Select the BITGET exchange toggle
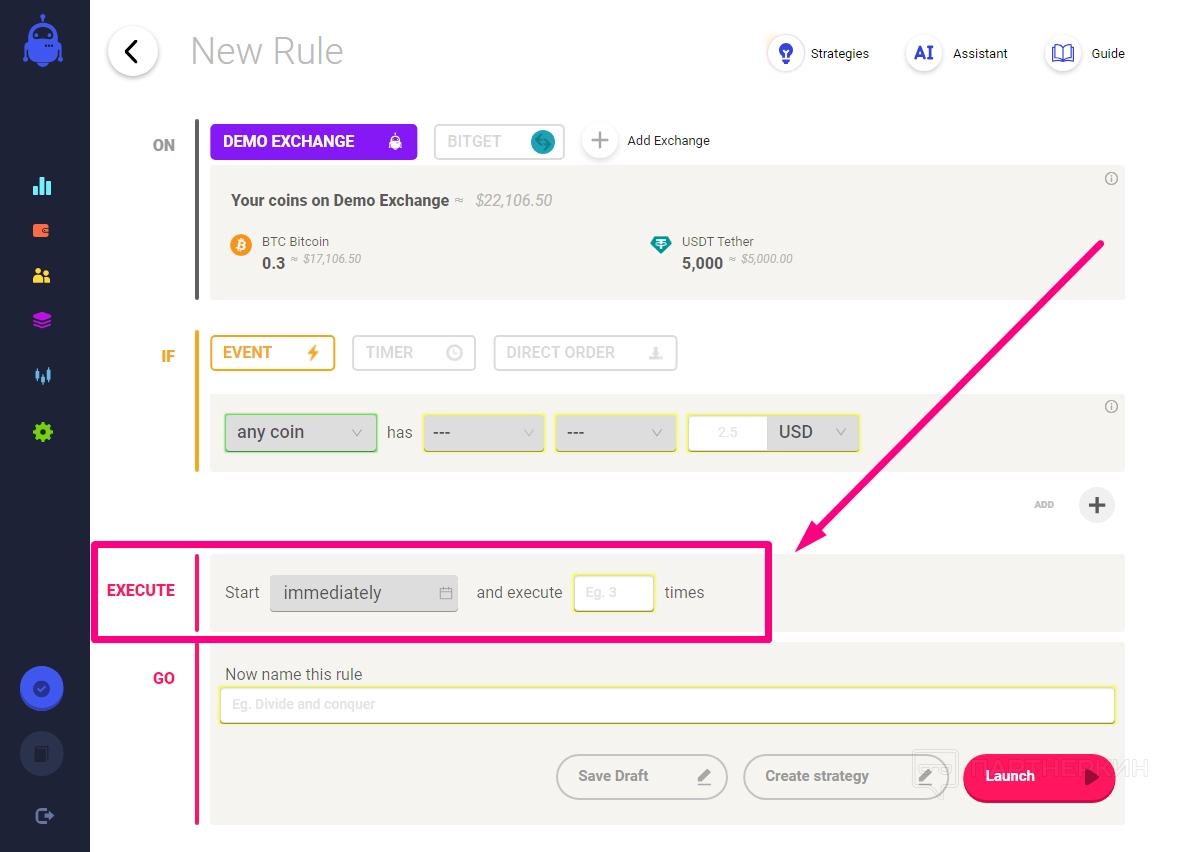Image resolution: width=1200 pixels, height=852 pixels. pyautogui.click(x=499, y=142)
